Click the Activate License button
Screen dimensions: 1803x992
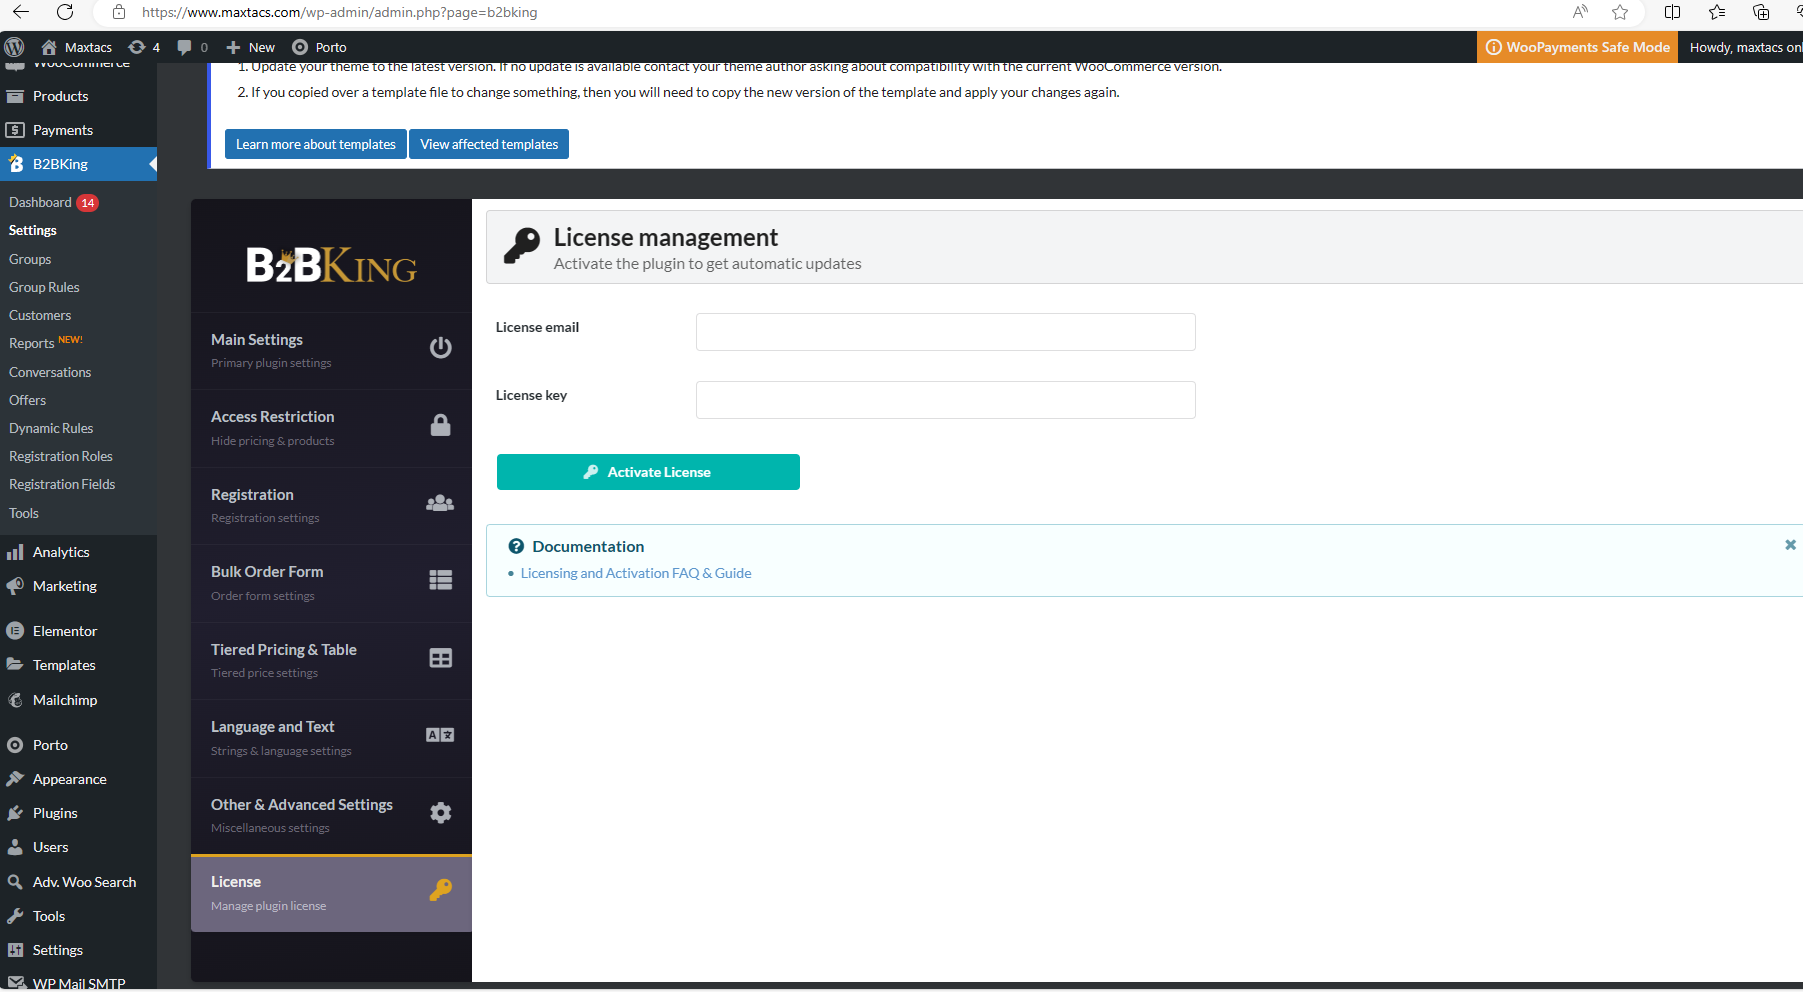pos(648,472)
